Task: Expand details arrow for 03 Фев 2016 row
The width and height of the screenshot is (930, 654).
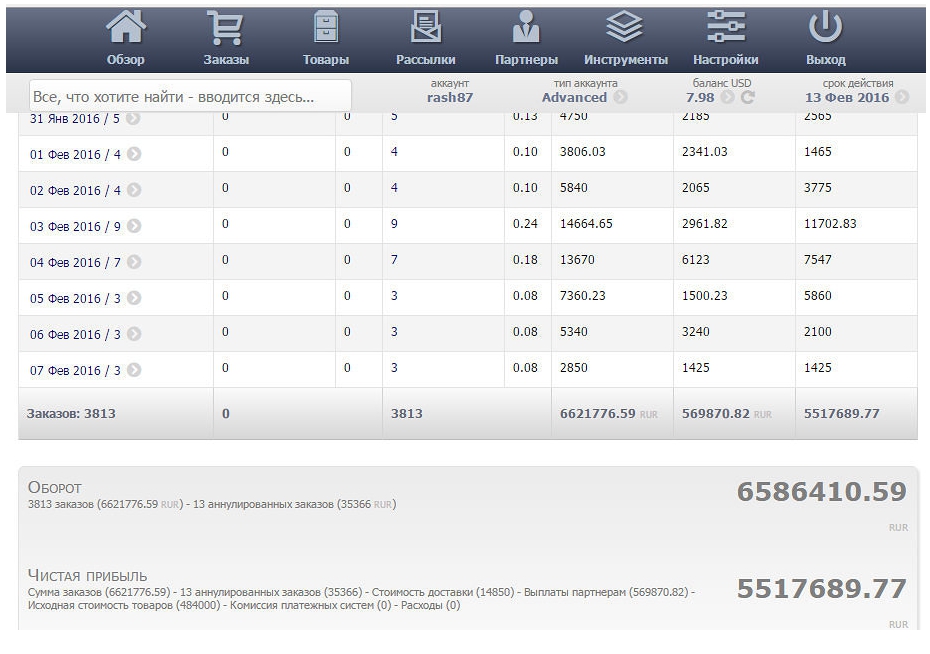Action: [x=134, y=227]
